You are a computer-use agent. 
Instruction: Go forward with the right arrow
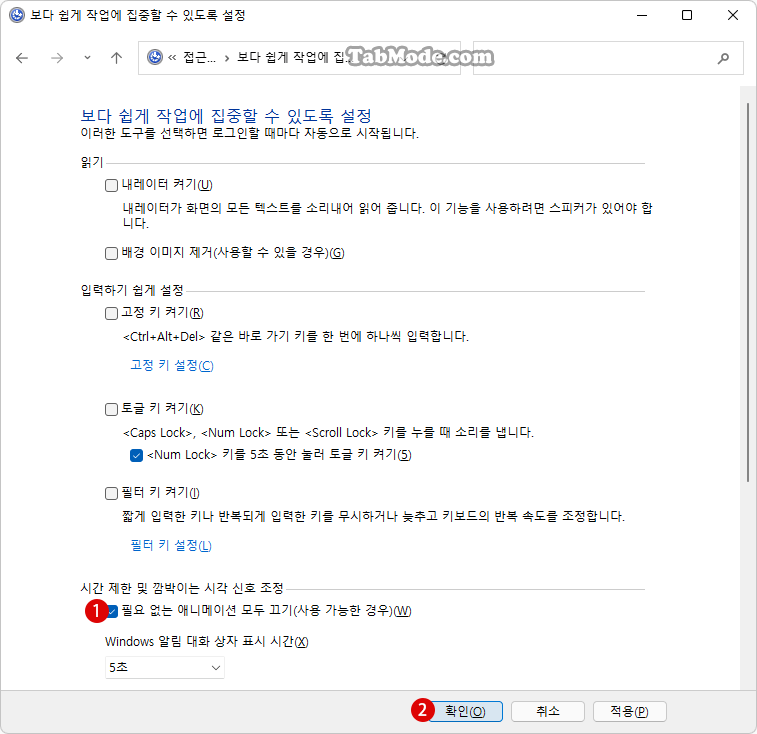(57, 58)
